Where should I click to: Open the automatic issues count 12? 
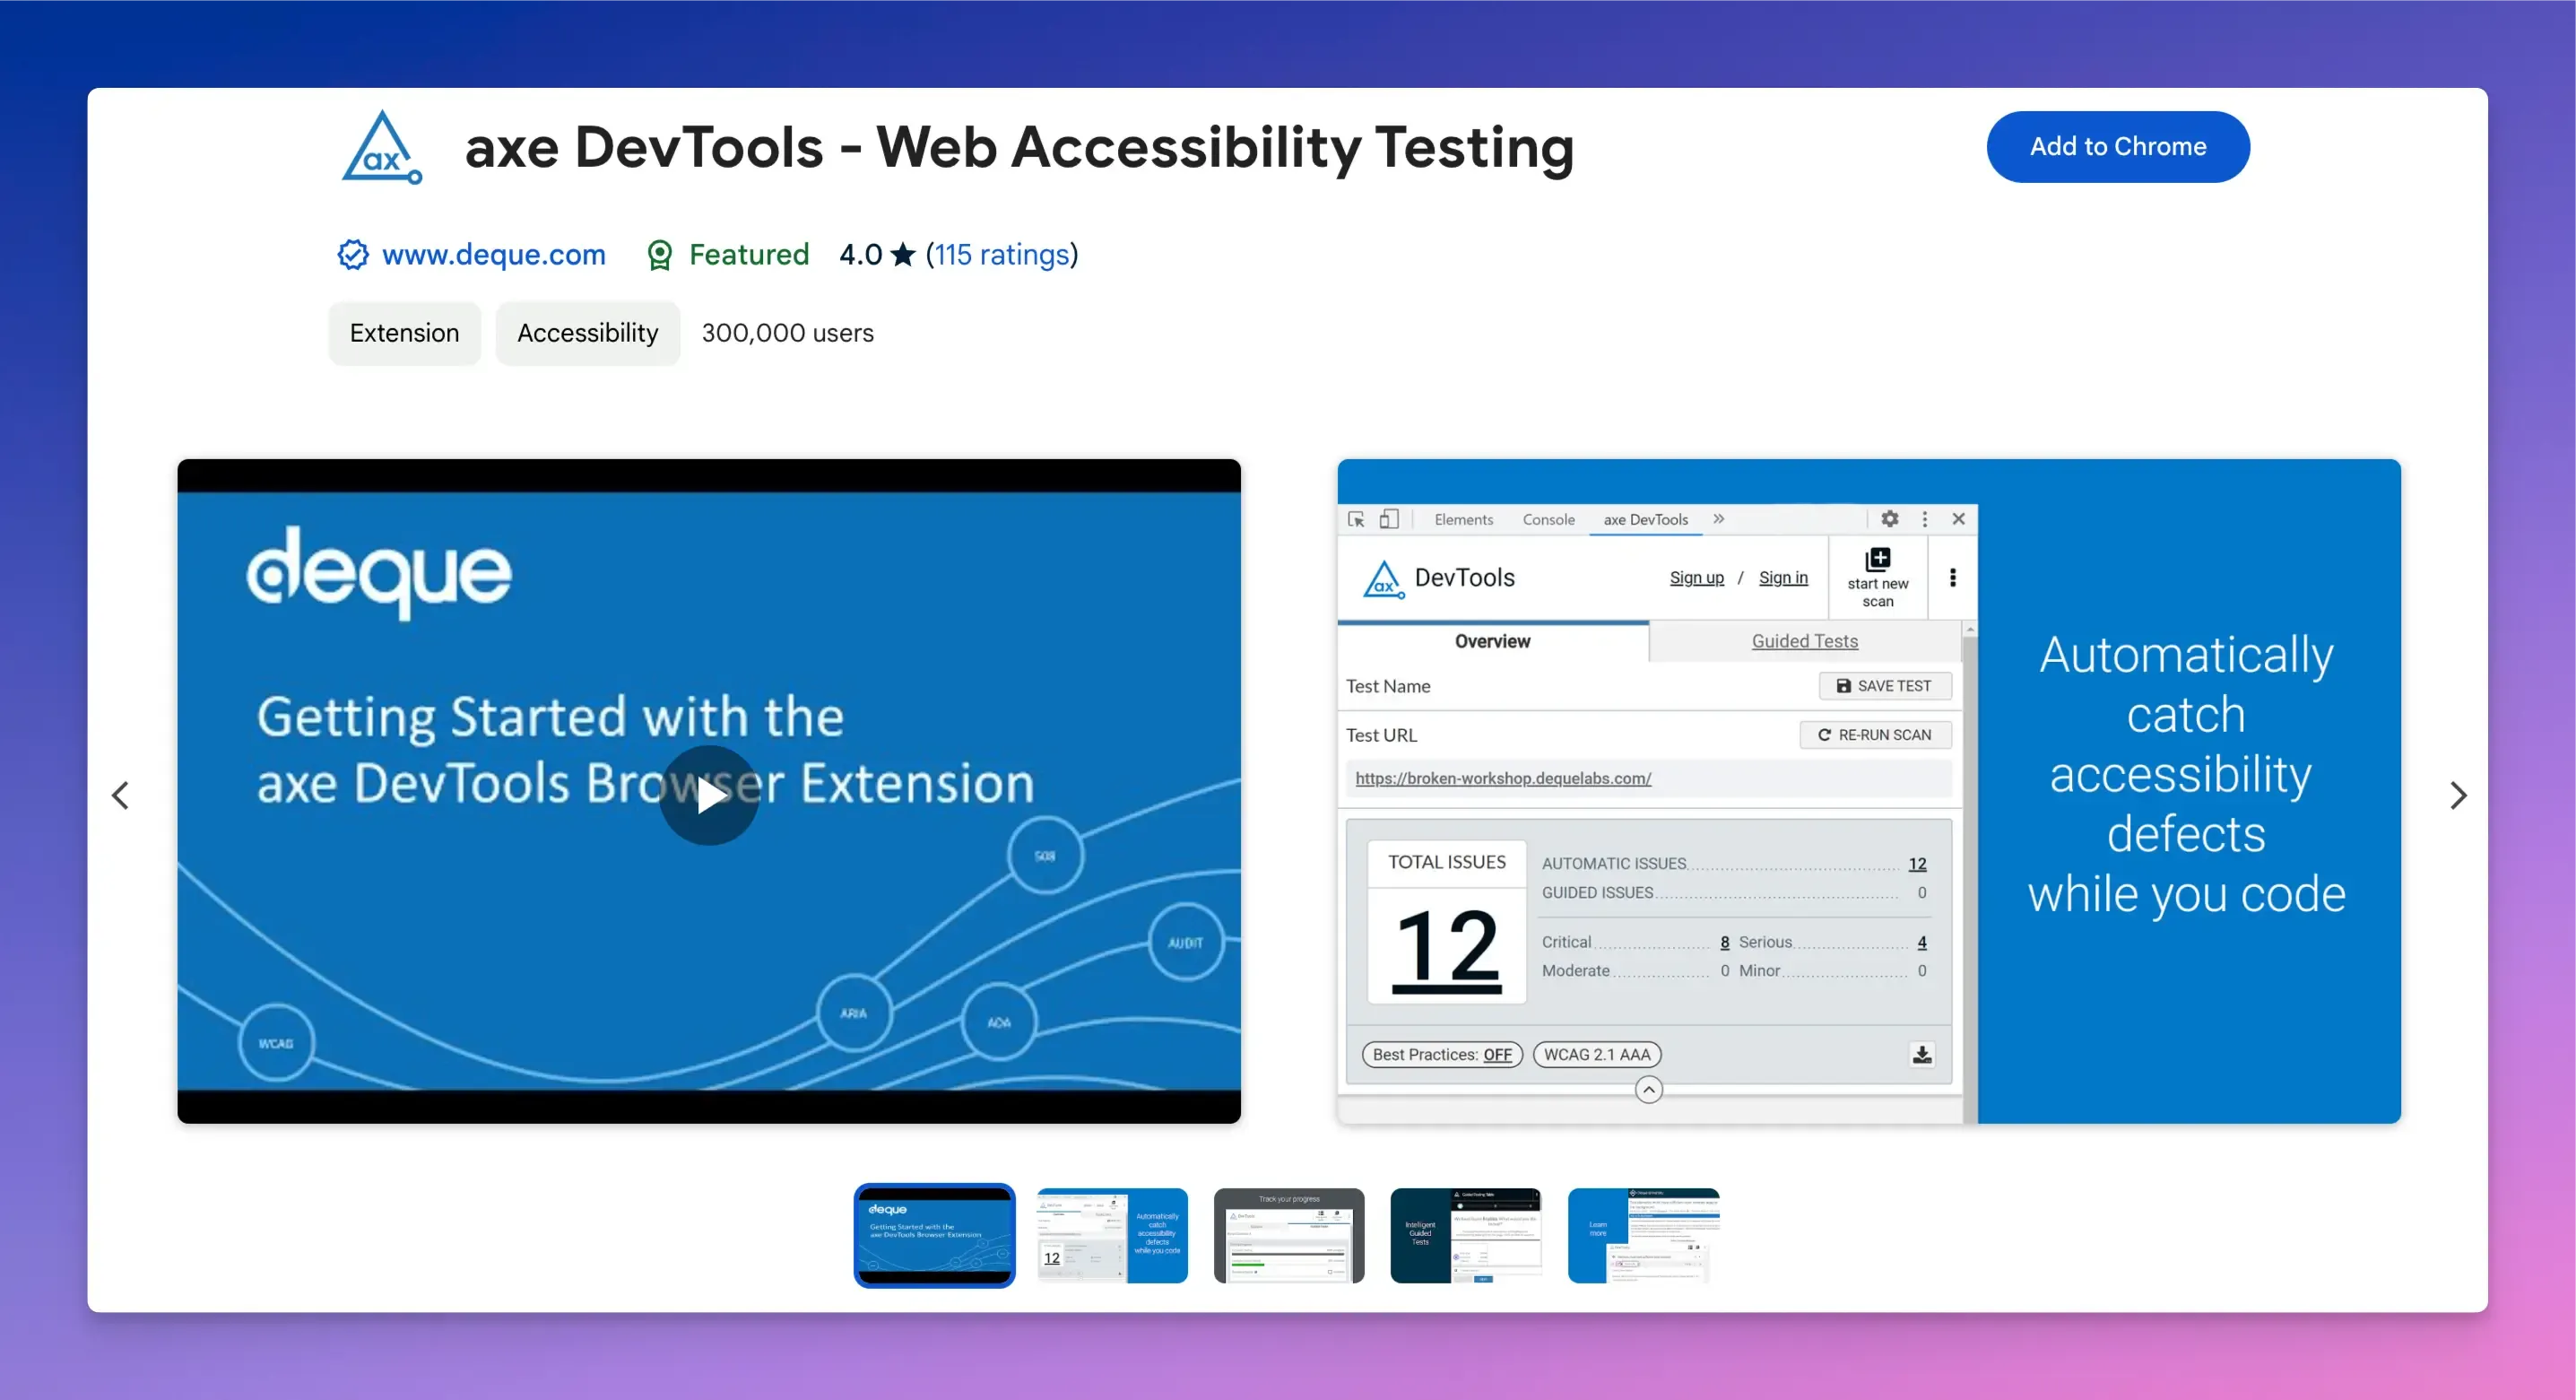click(x=1916, y=863)
